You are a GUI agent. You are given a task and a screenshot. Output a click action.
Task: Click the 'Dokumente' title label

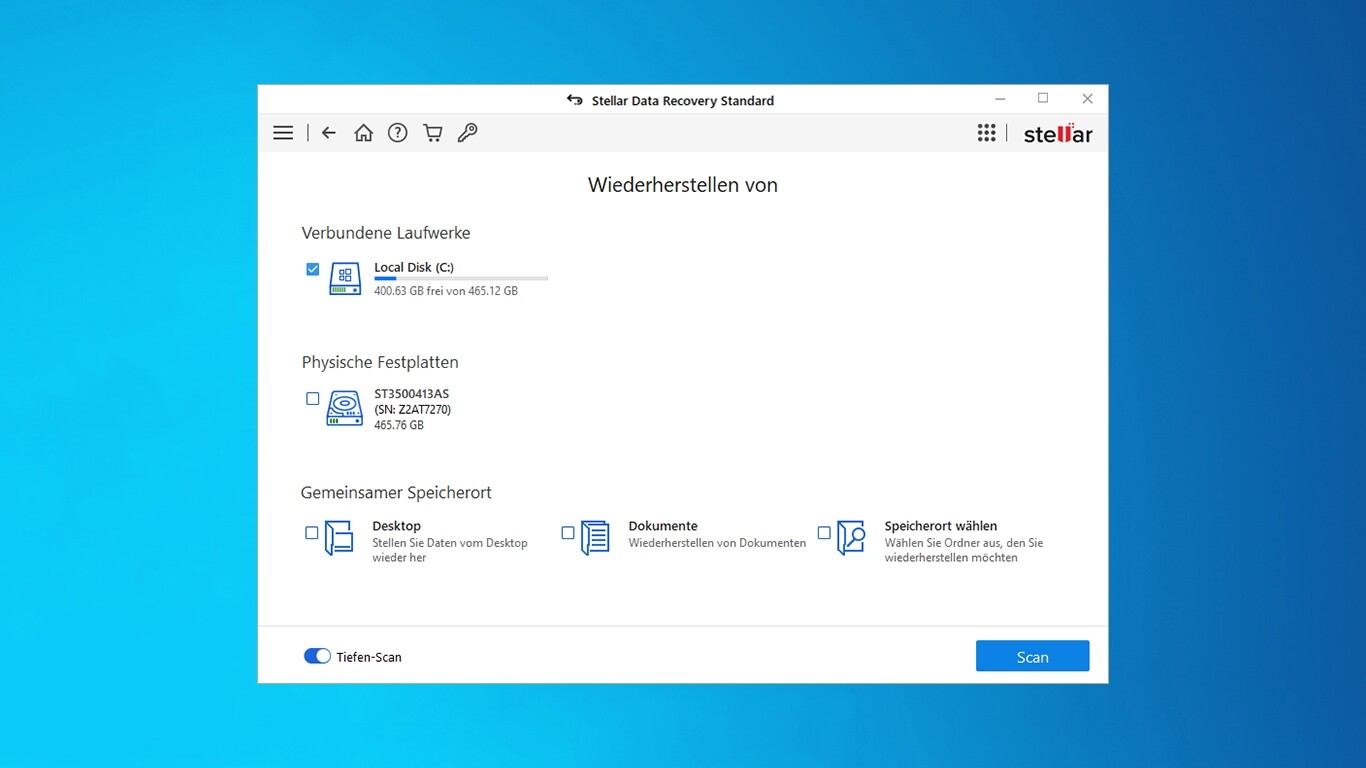pos(663,526)
